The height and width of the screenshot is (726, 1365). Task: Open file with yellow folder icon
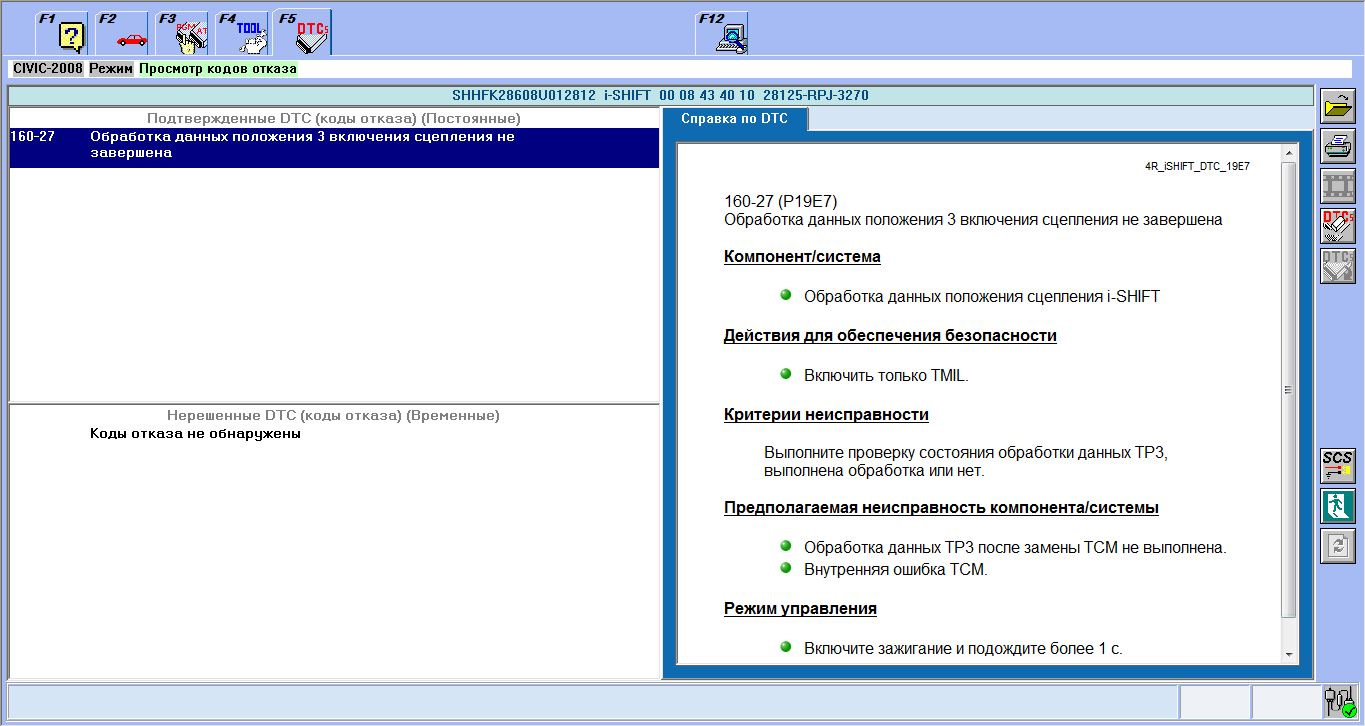tap(1338, 105)
